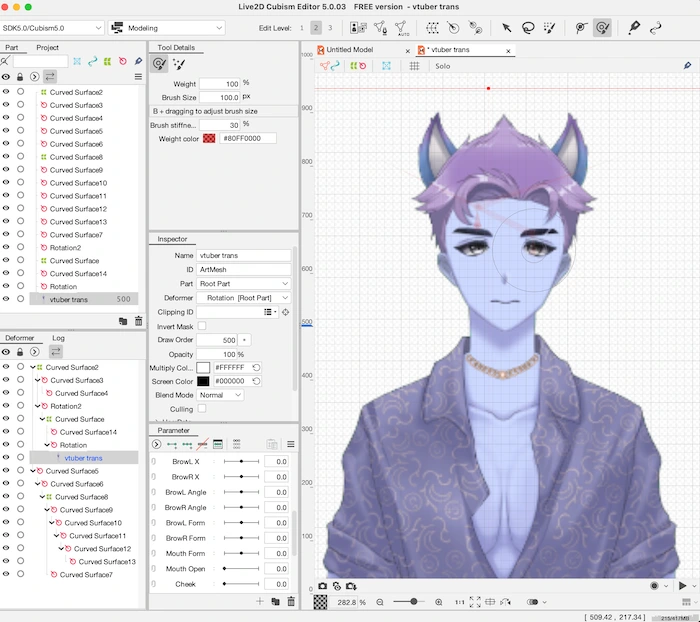This screenshot has height=622, width=700.
Task: Click the grid display icon in canvas toolbar
Action: (x=414, y=66)
